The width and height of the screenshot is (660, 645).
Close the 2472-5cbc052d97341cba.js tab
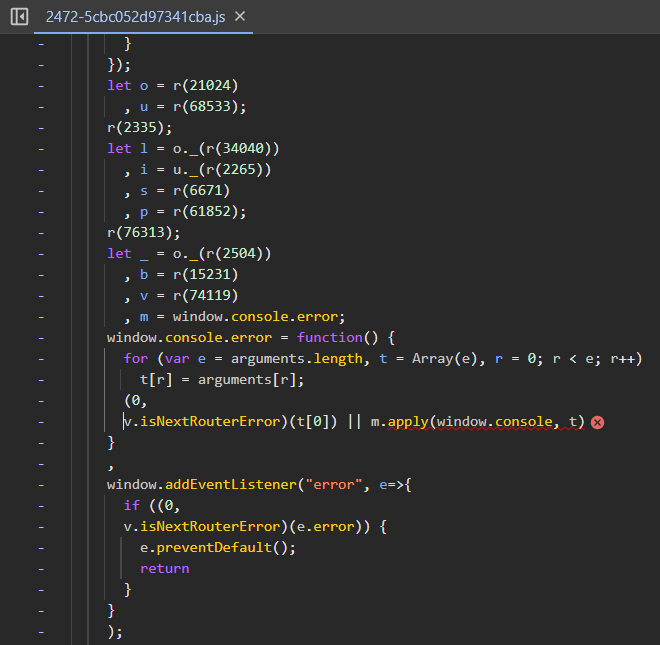point(240,16)
